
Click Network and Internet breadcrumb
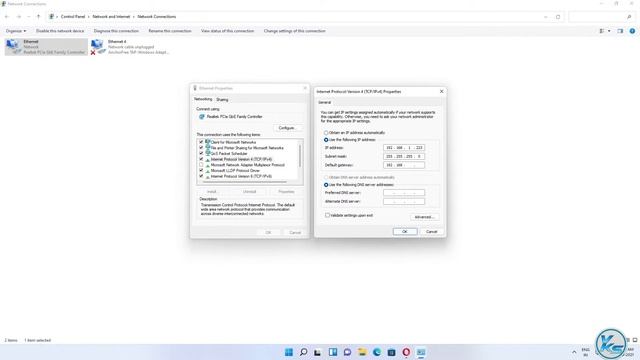tap(111, 17)
